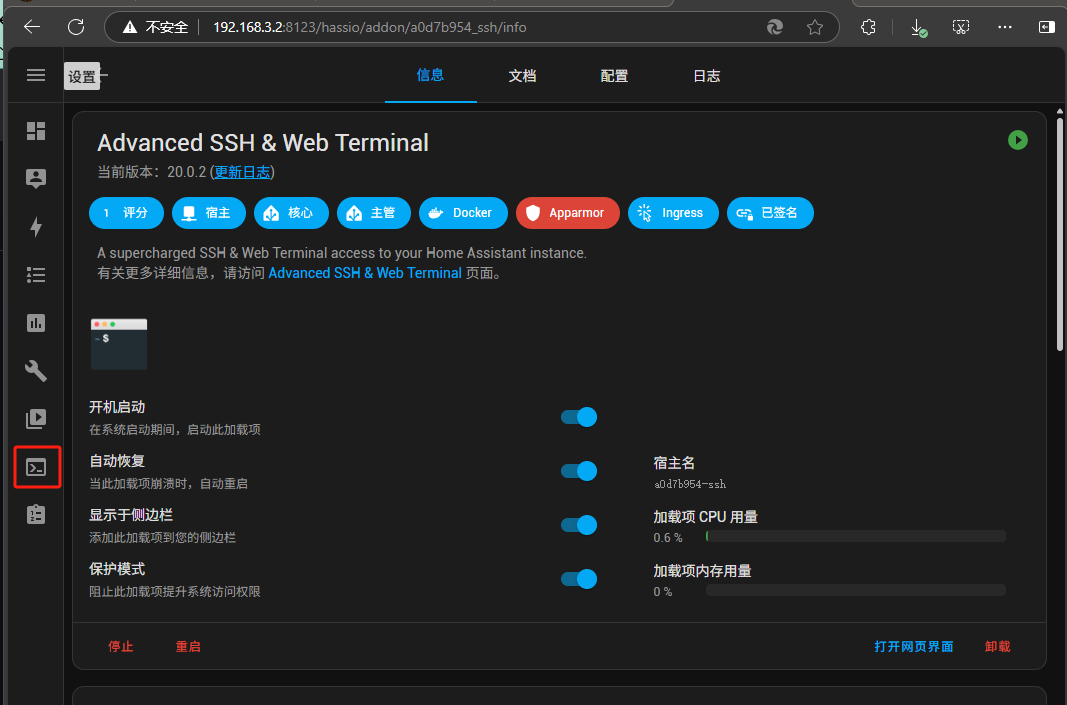The image size is (1067, 705).
Task: Toggle the 自动恢复 switch
Action: pyautogui.click(x=579, y=471)
